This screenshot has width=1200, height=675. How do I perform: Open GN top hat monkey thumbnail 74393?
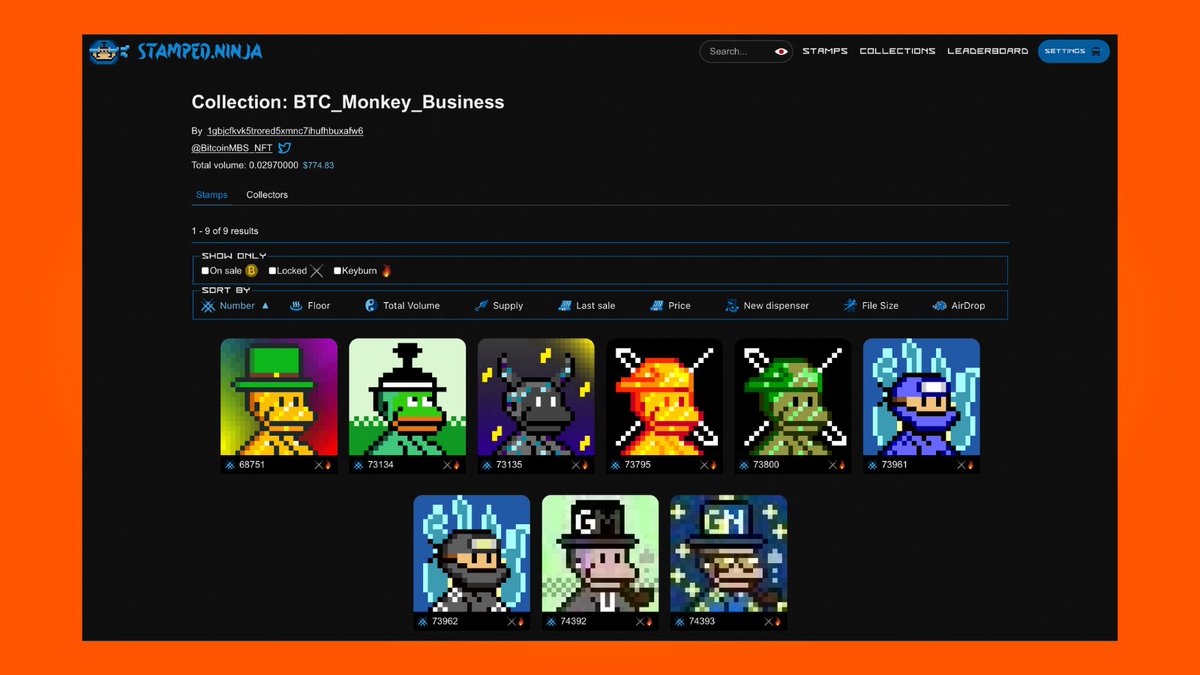tap(729, 553)
